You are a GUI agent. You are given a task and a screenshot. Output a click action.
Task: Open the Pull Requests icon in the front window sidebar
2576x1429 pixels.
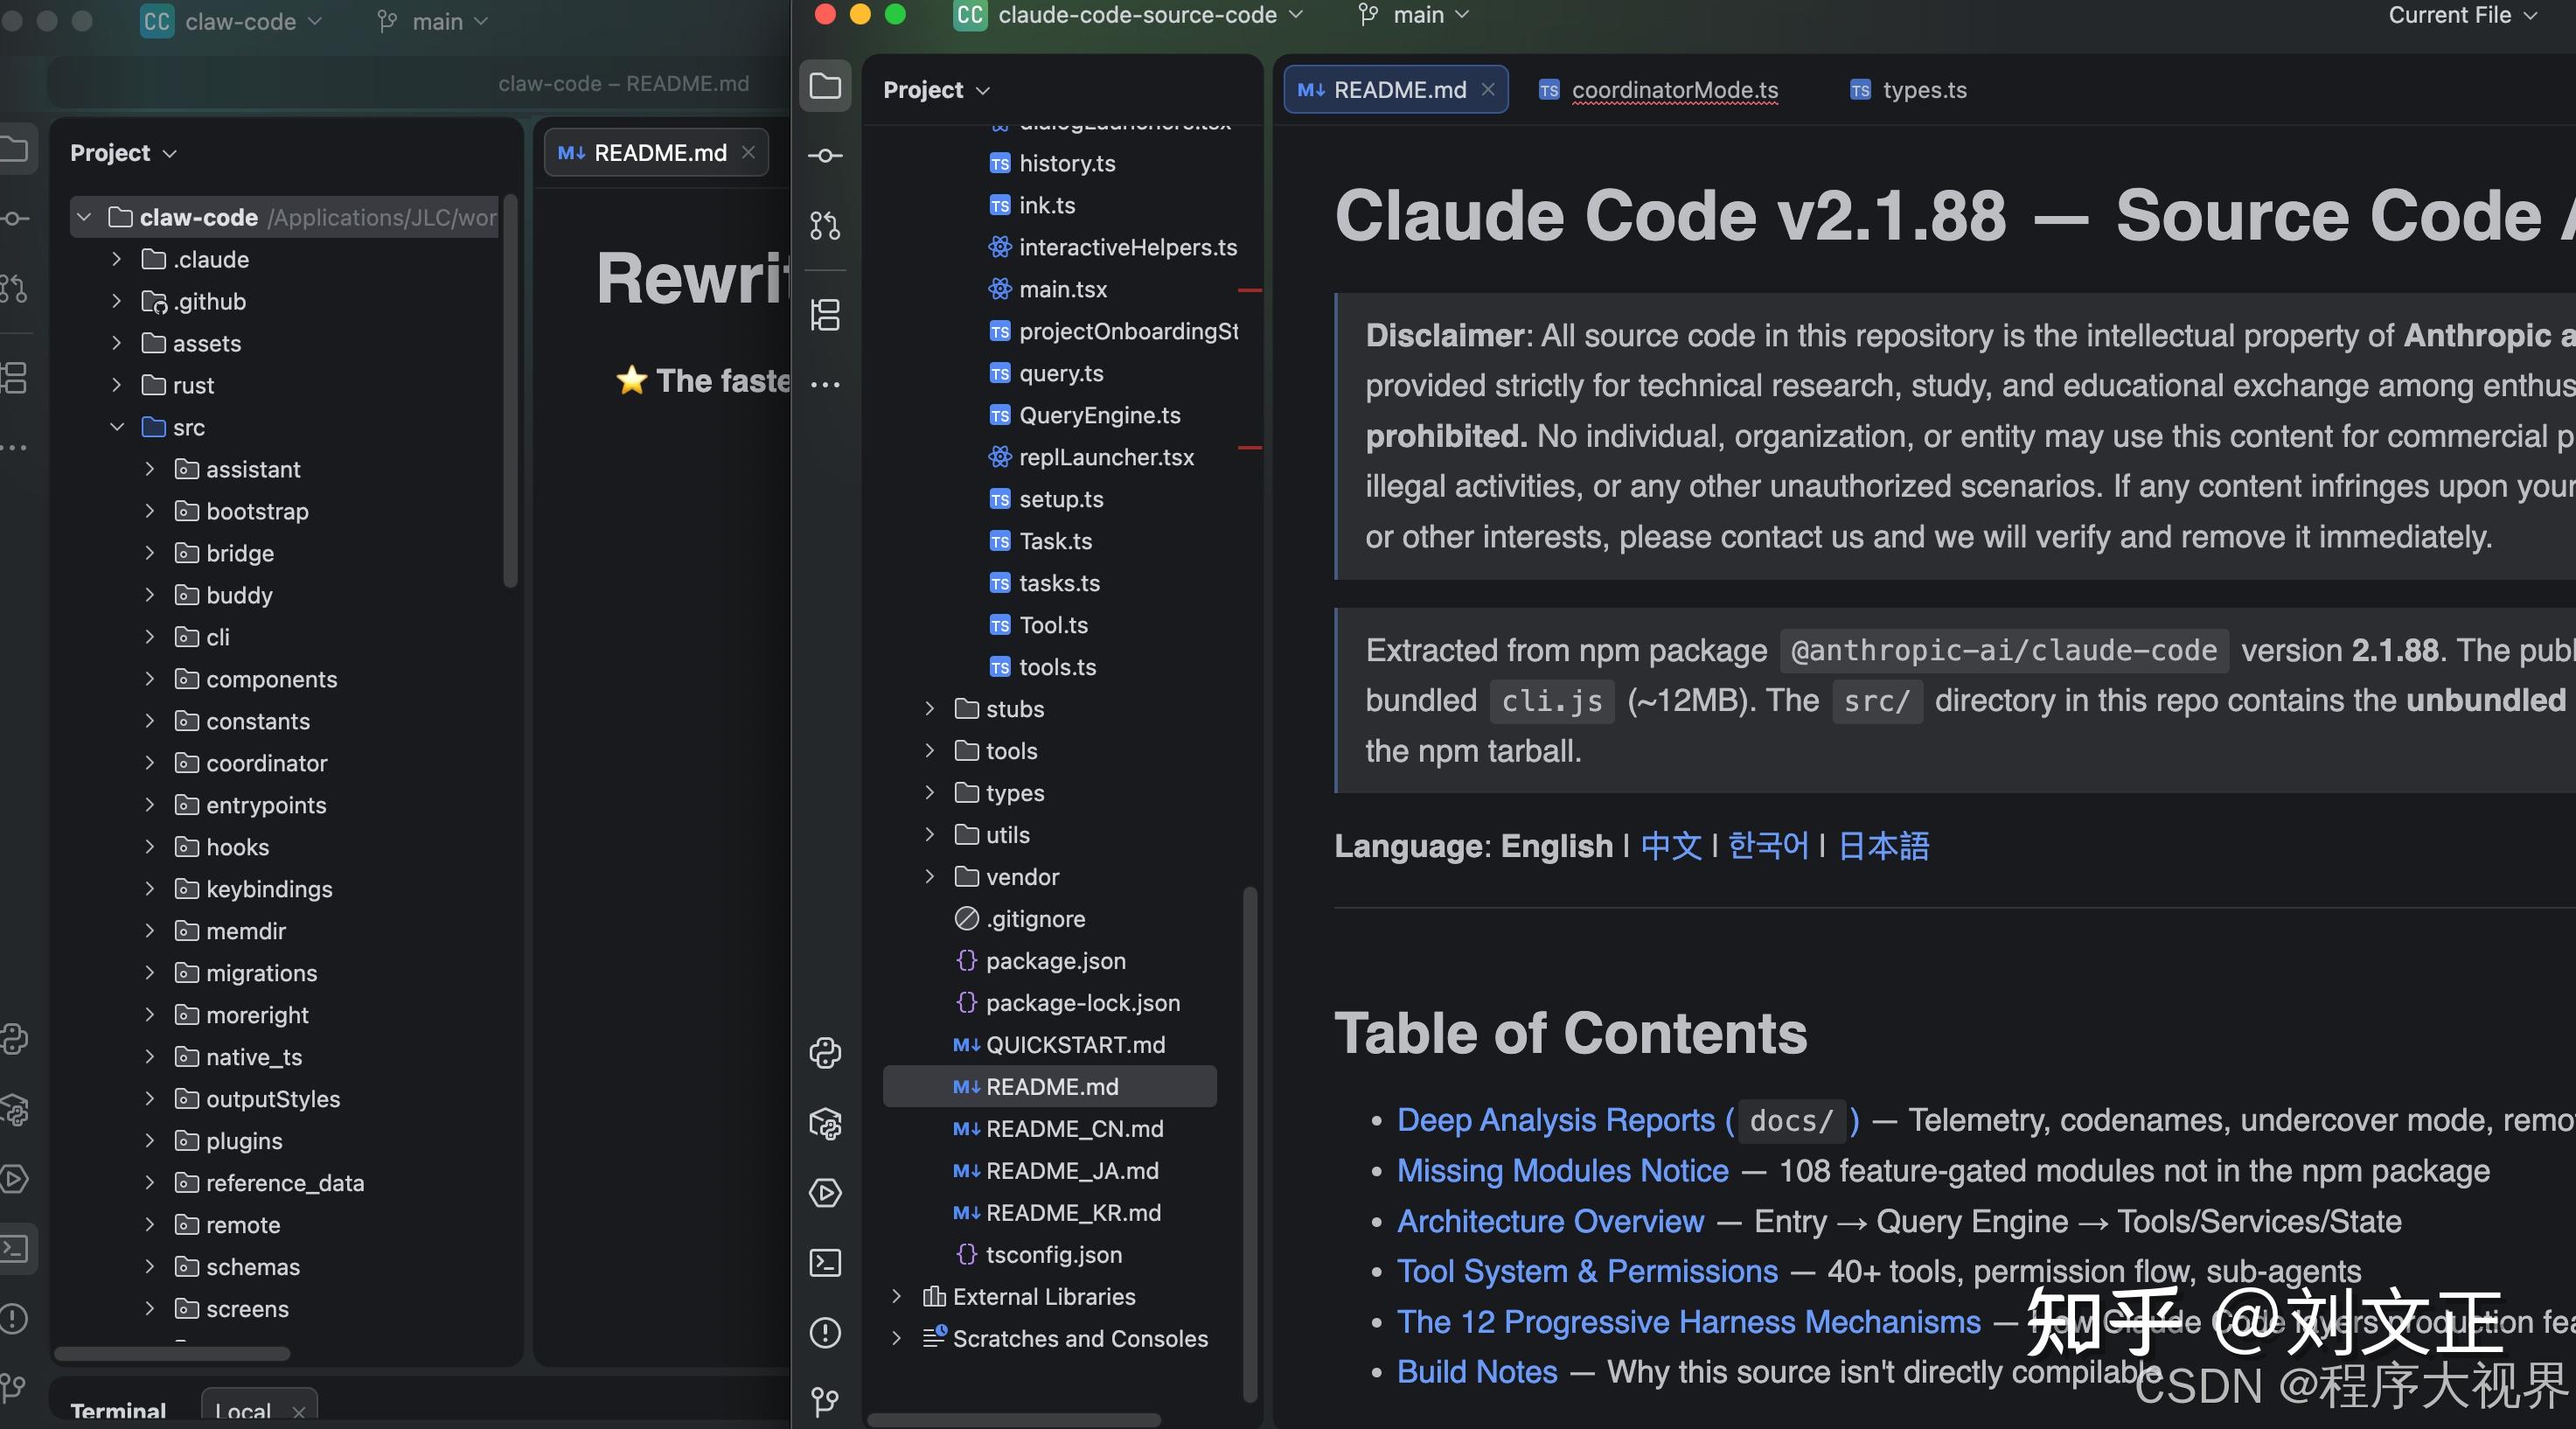click(825, 225)
